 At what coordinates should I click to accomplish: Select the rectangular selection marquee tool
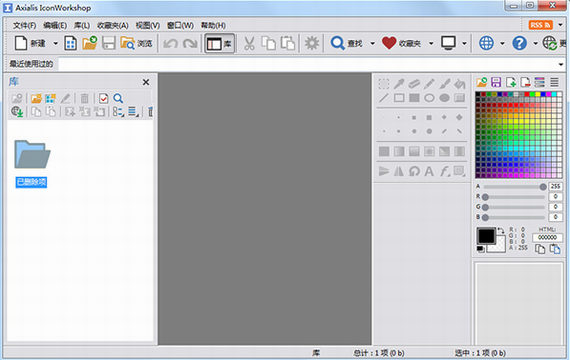point(384,84)
